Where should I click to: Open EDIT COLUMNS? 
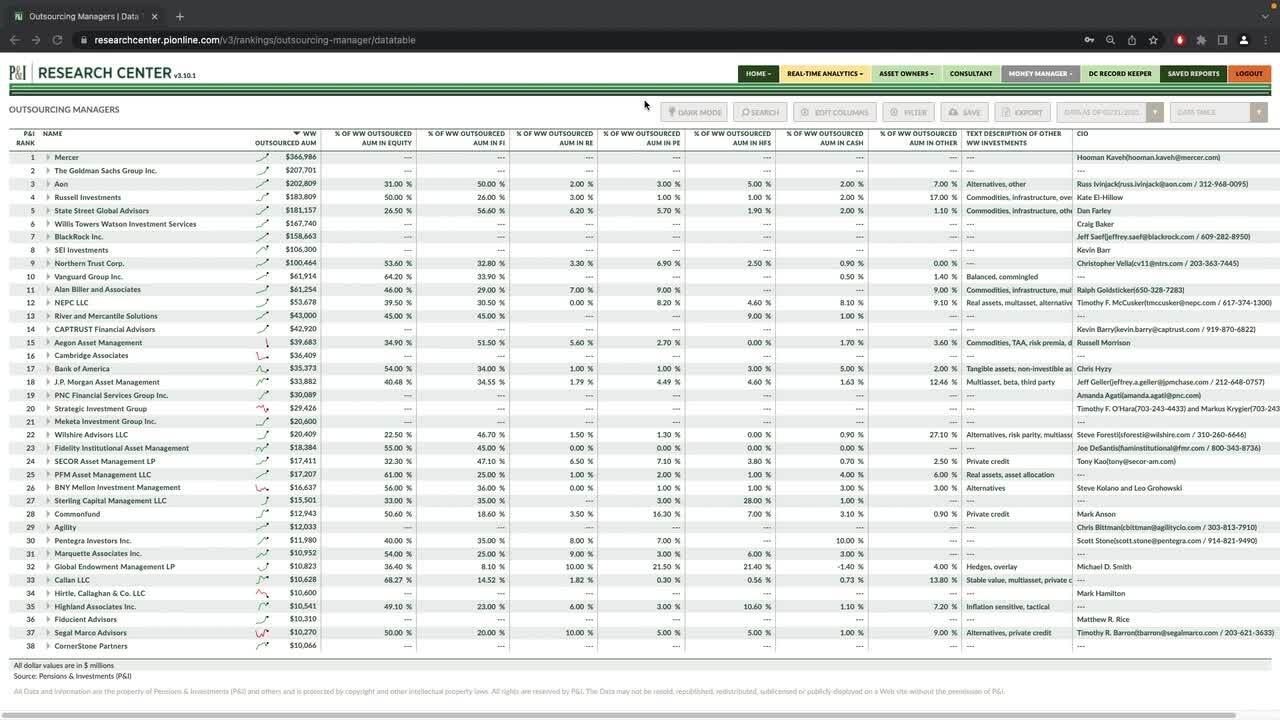835,112
